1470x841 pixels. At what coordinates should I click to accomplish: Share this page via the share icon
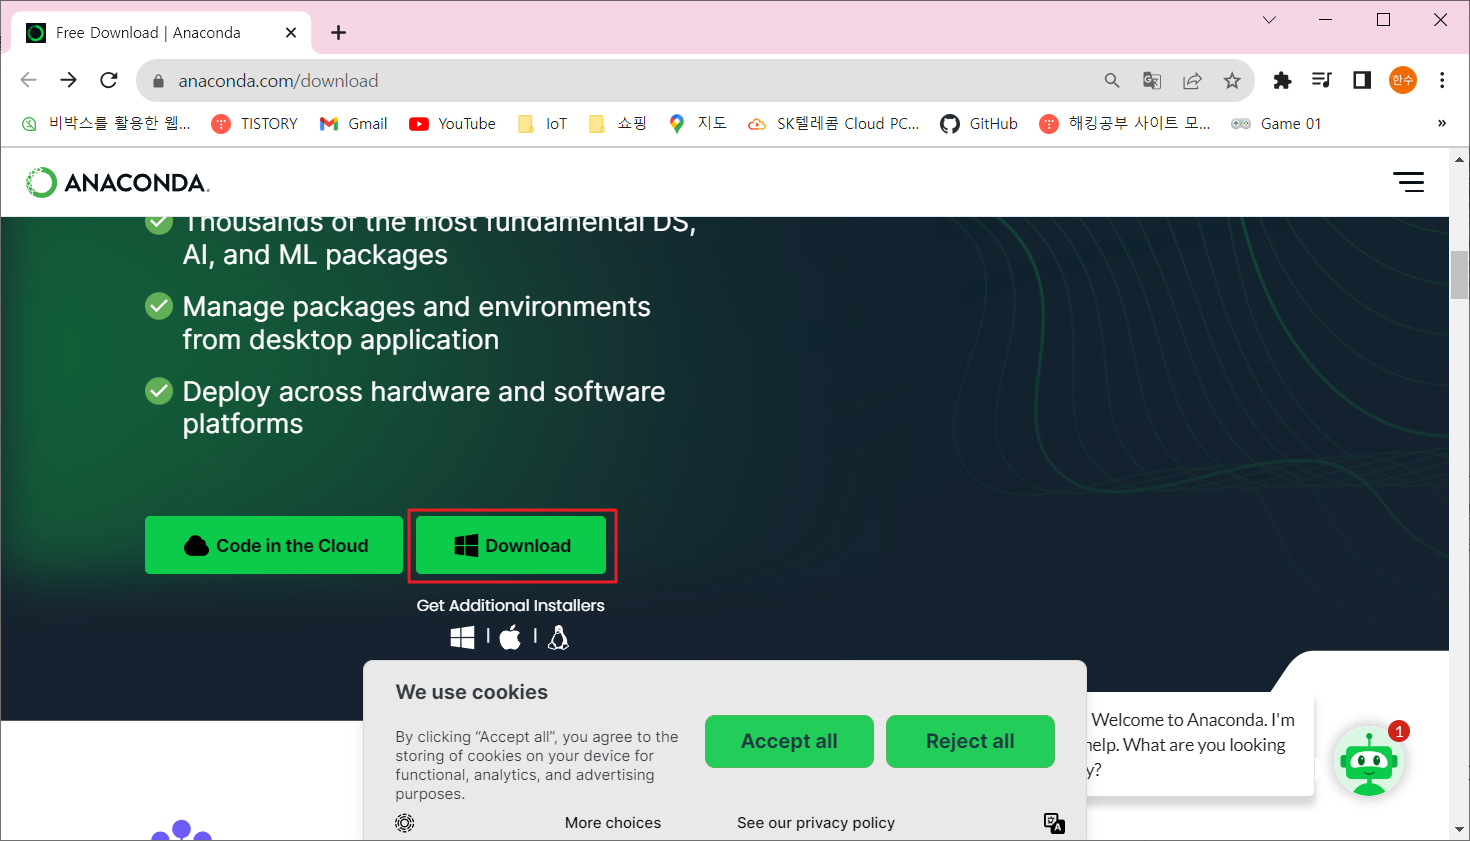click(x=1192, y=81)
